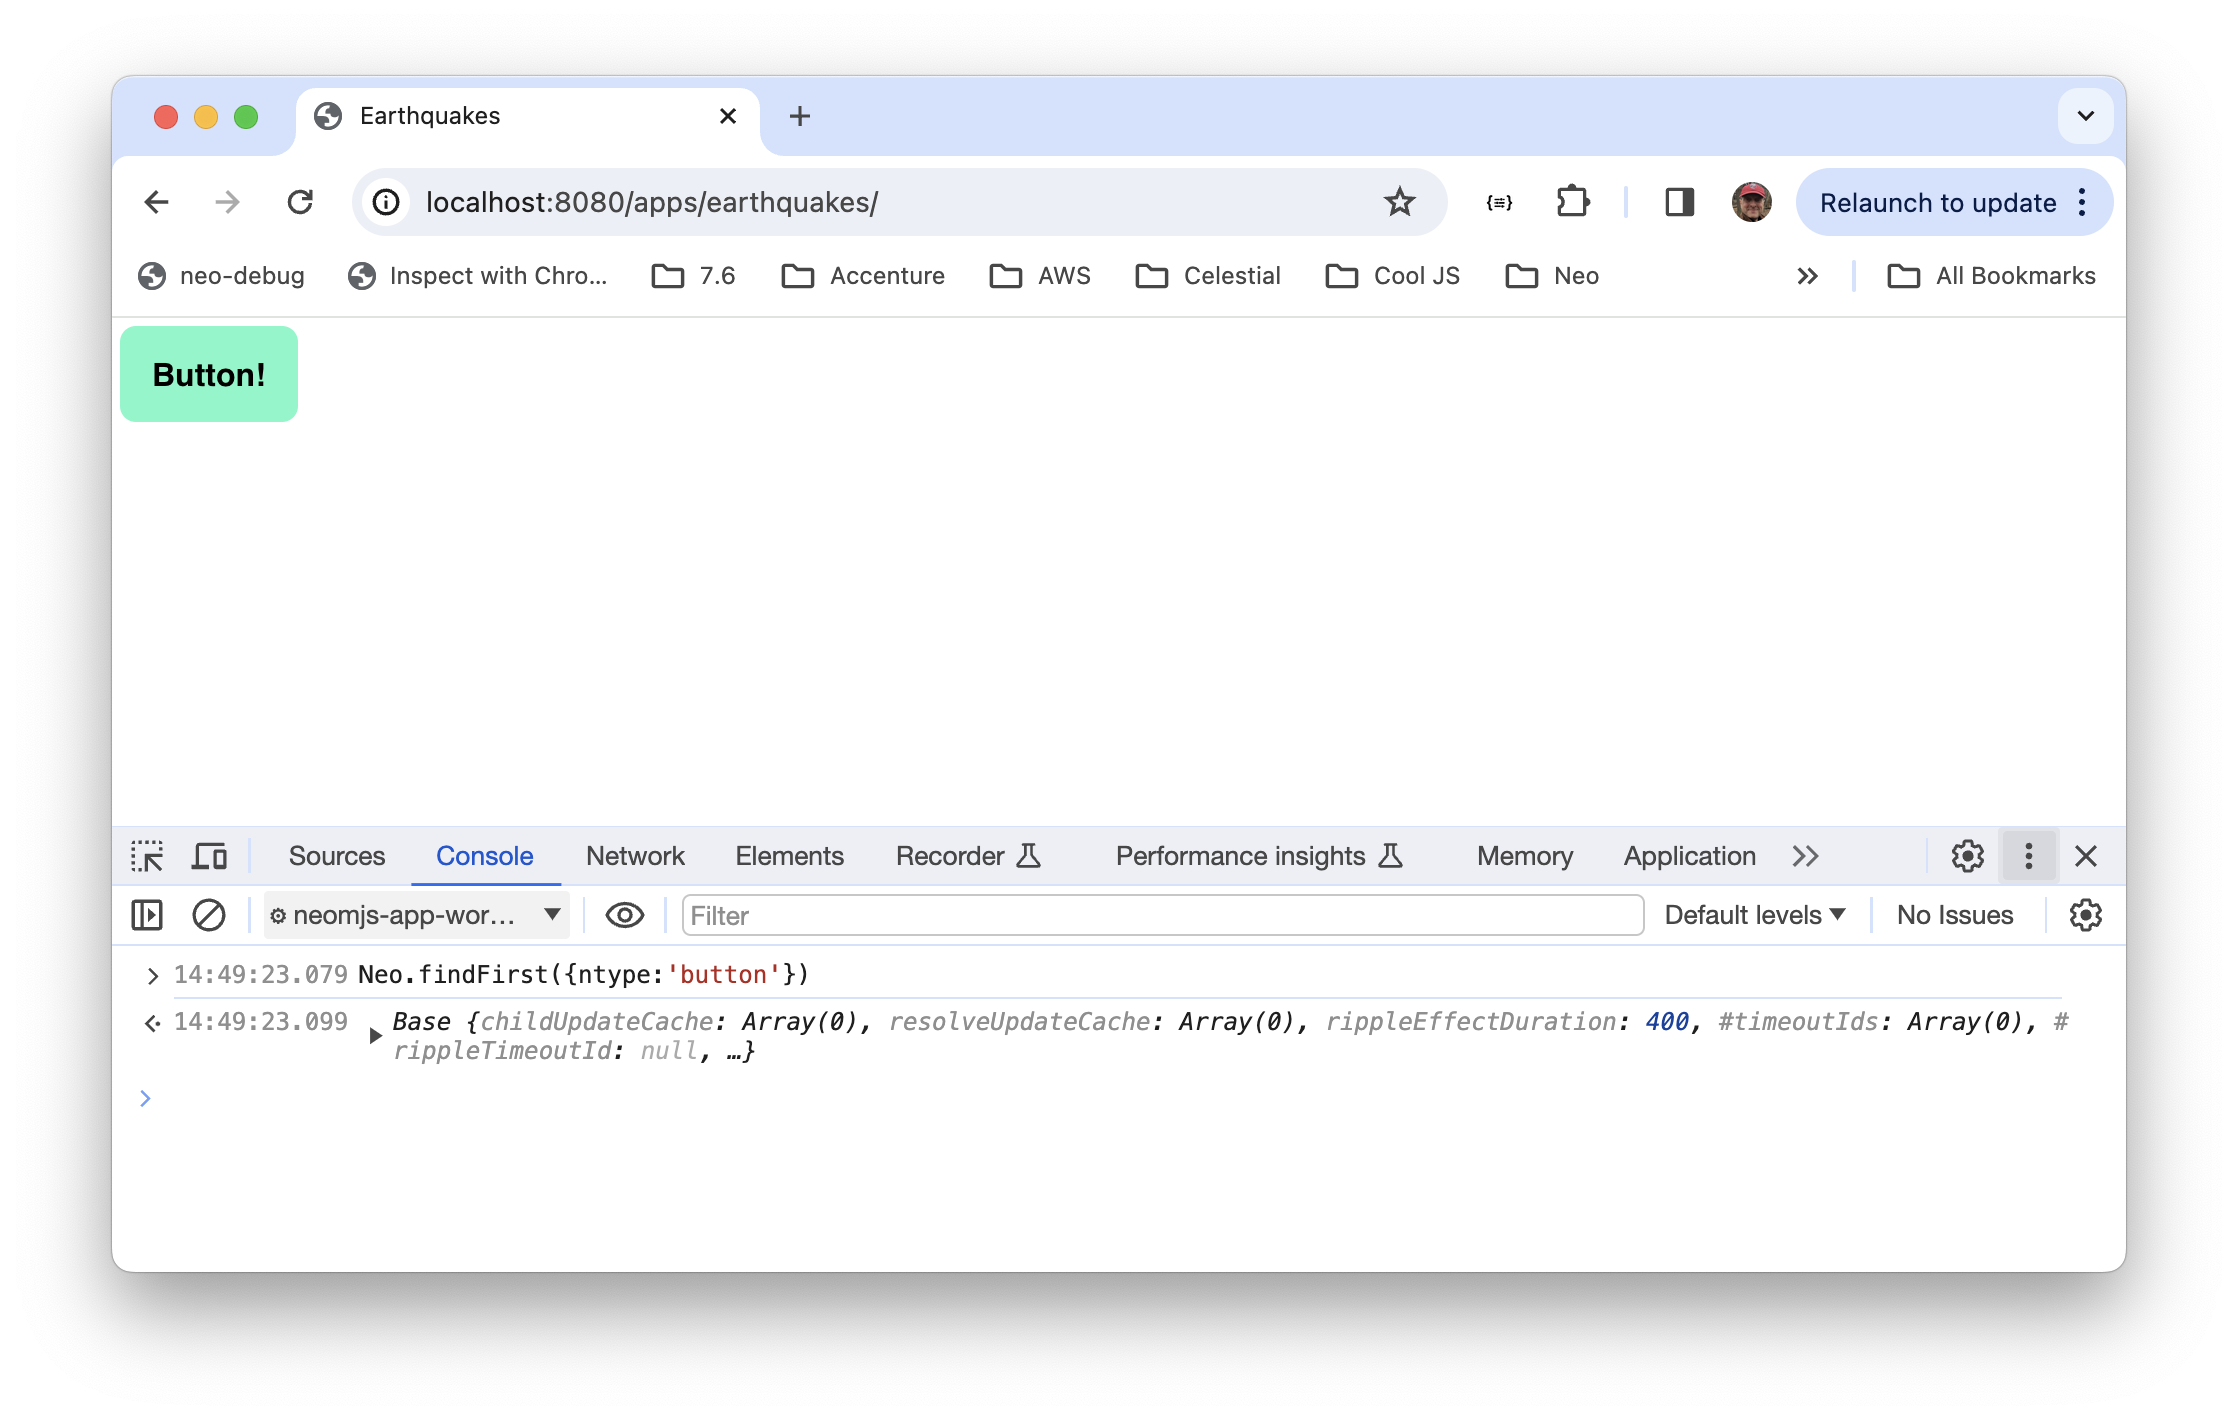Screen dimensions: 2238x1420
Task: Open DevTools three-dot customize menu
Action: coord(2028,857)
